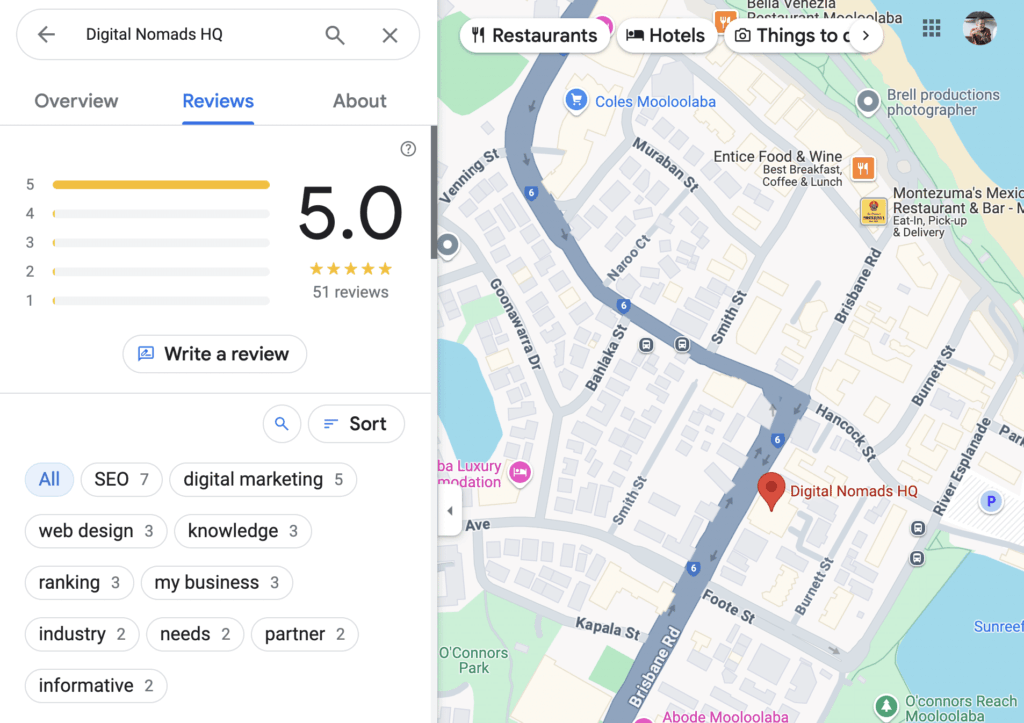
Task: Select the Reviews tab
Action: click(217, 101)
